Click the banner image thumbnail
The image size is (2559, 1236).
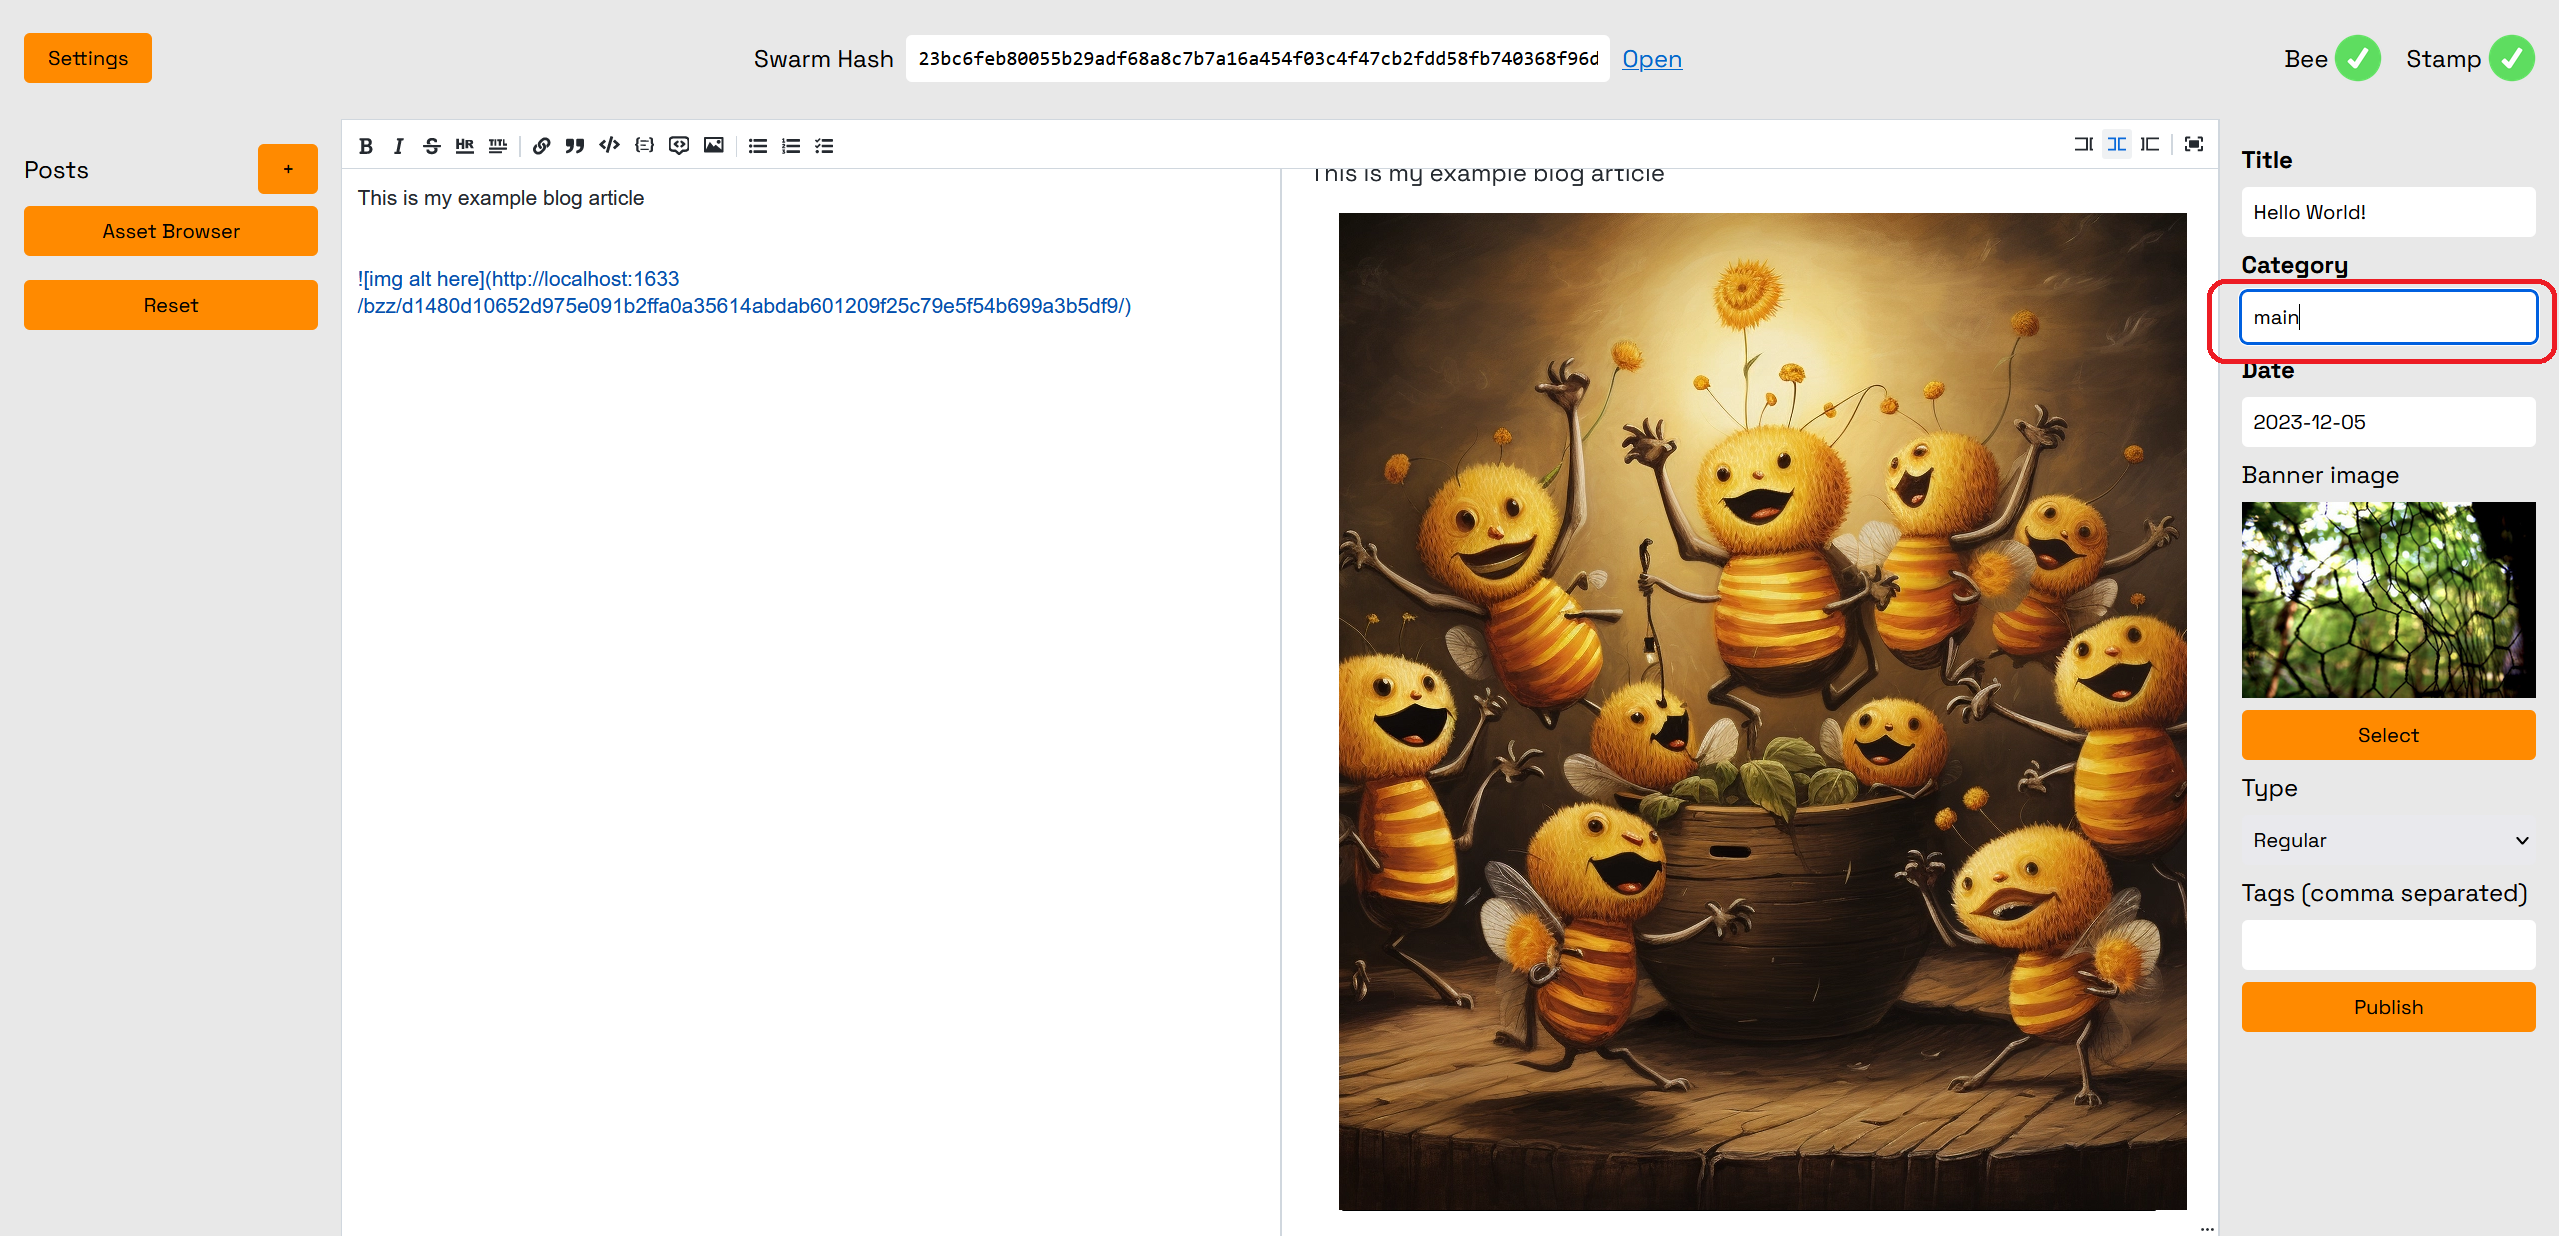[2388, 599]
